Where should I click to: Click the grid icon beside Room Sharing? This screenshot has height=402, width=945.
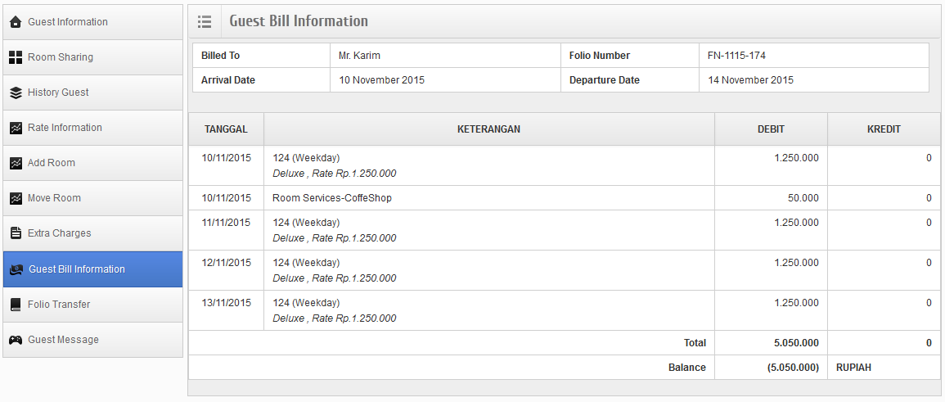pos(15,58)
